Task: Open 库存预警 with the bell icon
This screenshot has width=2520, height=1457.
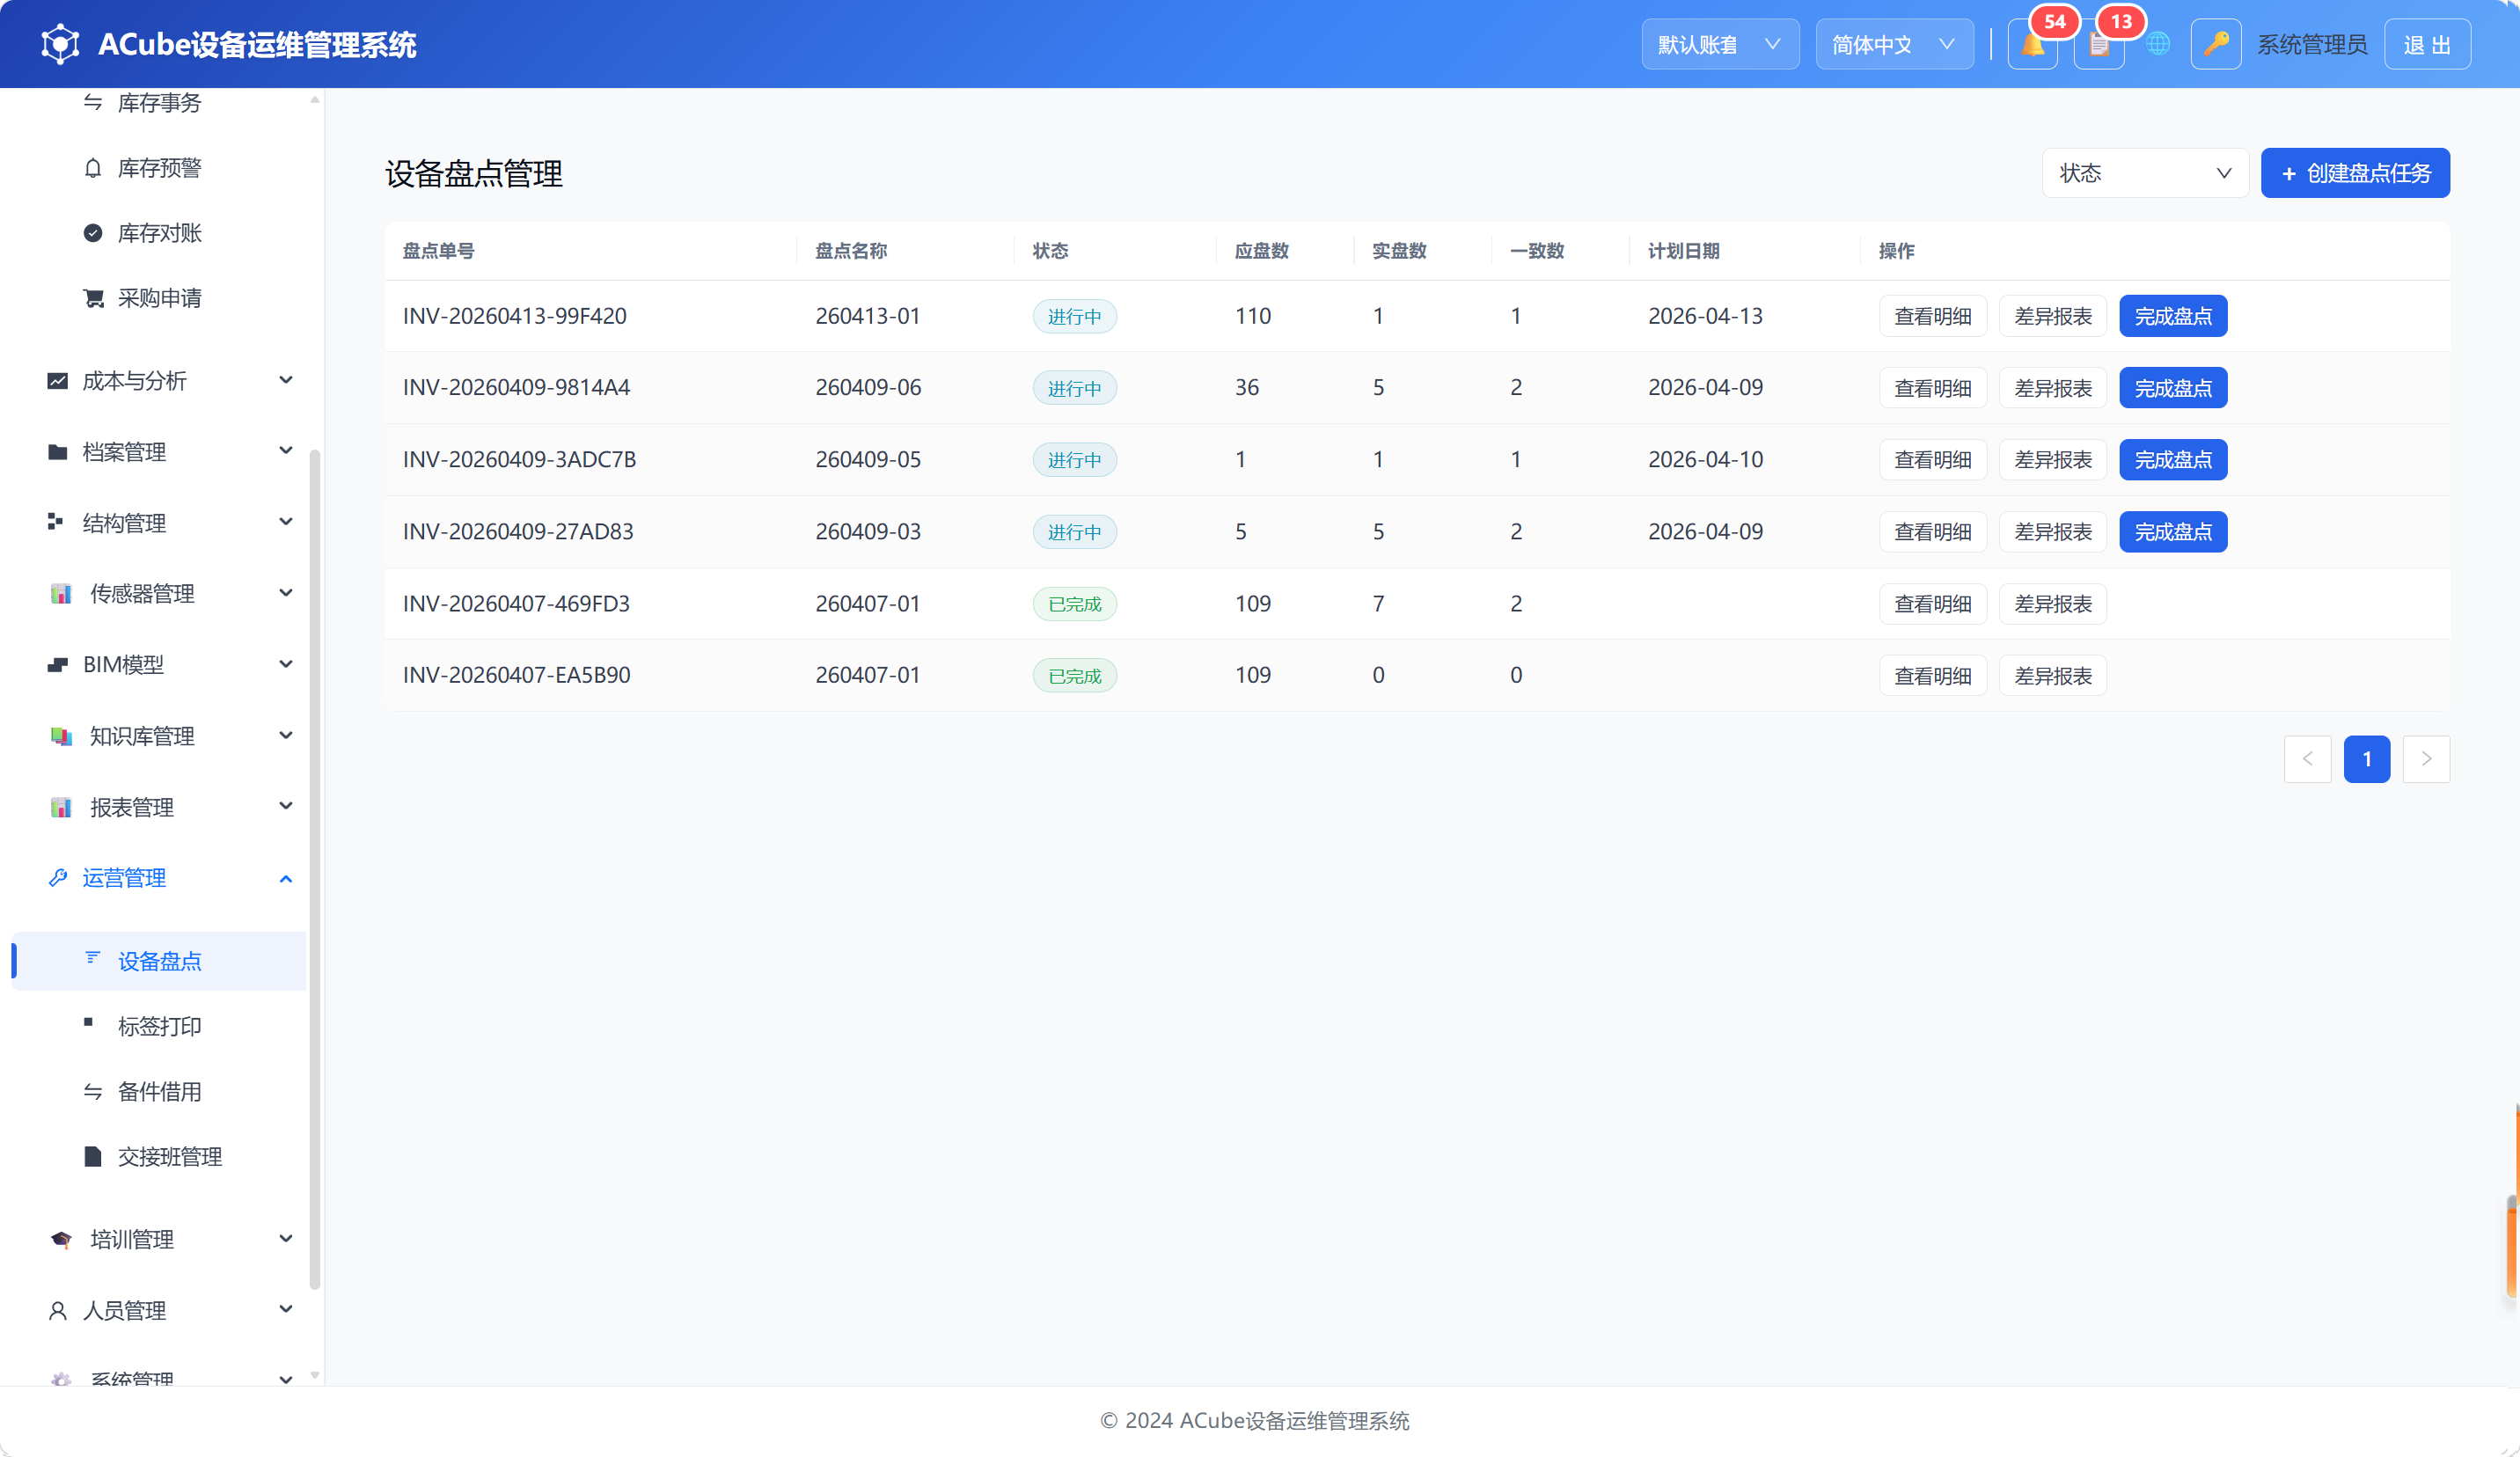Action: tap(160, 168)
